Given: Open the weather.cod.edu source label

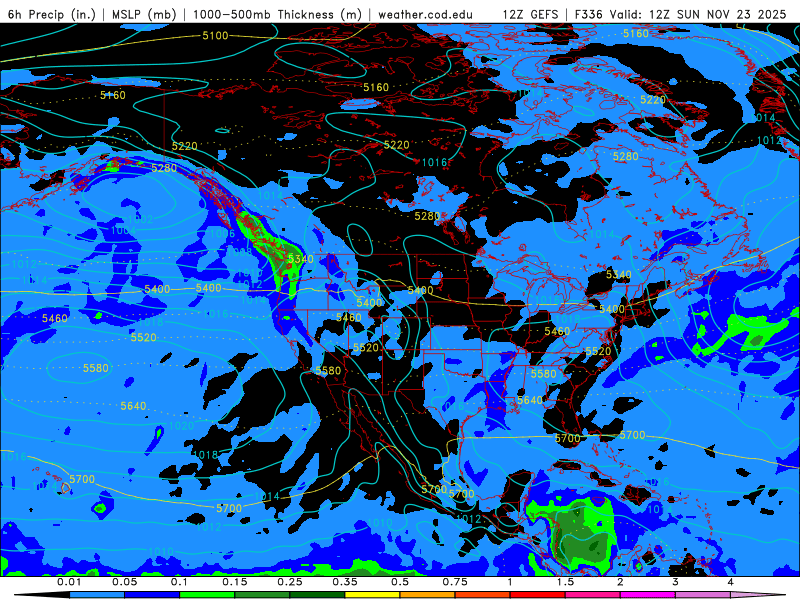Looking at the screenshot, I should tap(425, 14).
